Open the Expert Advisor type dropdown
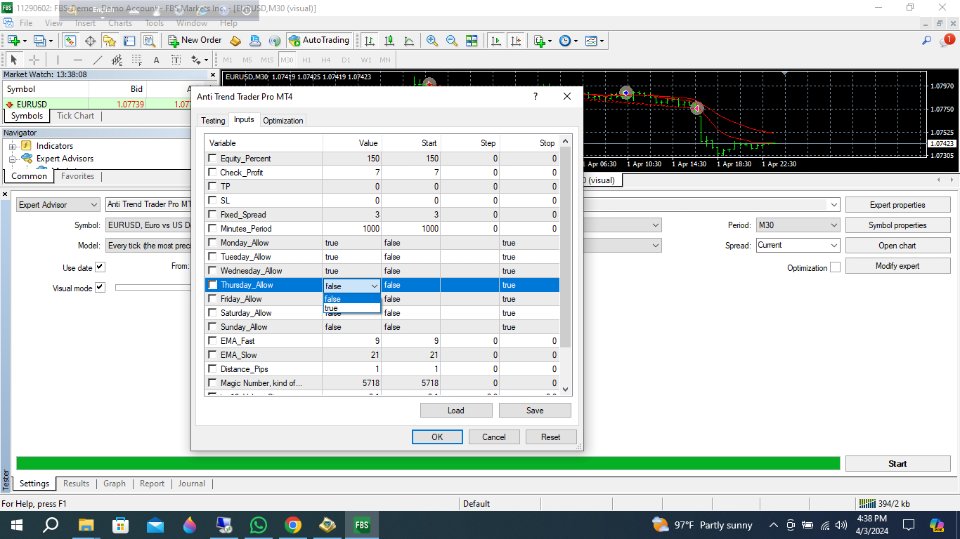The image size is (960, 539). (58, 205)
